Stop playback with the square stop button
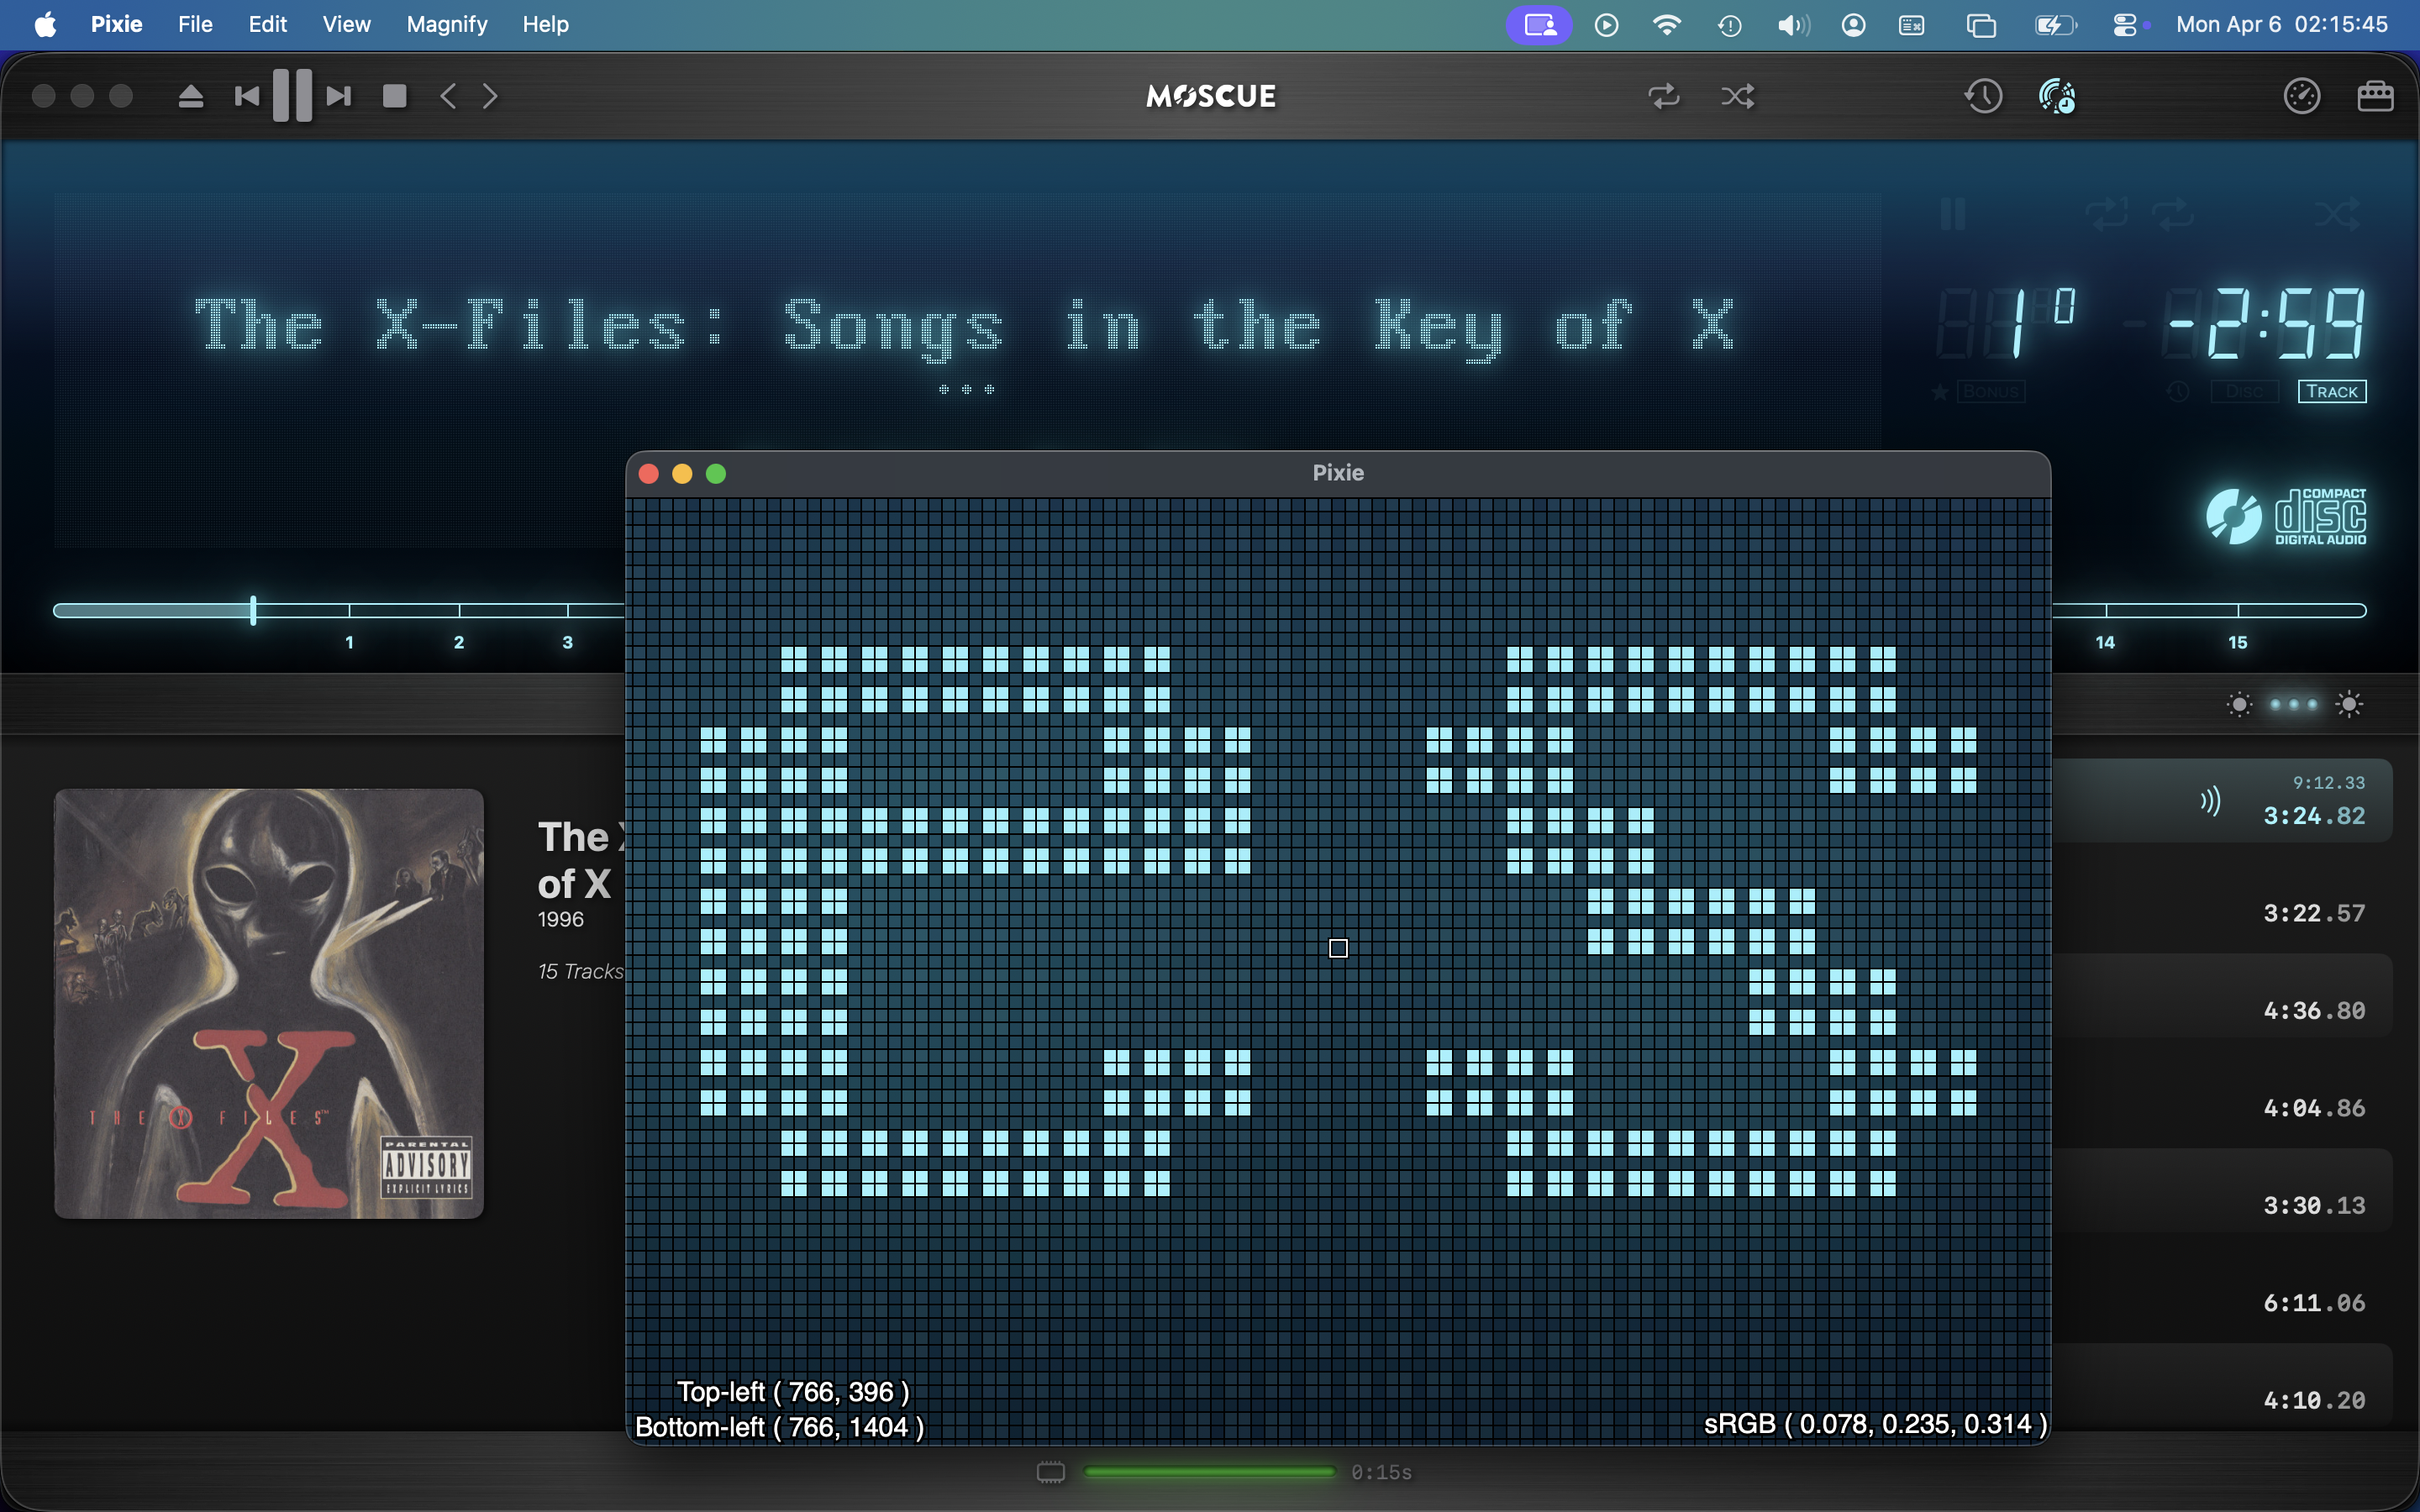This screenshot has width=2420, height=1512. pos(394,96)
